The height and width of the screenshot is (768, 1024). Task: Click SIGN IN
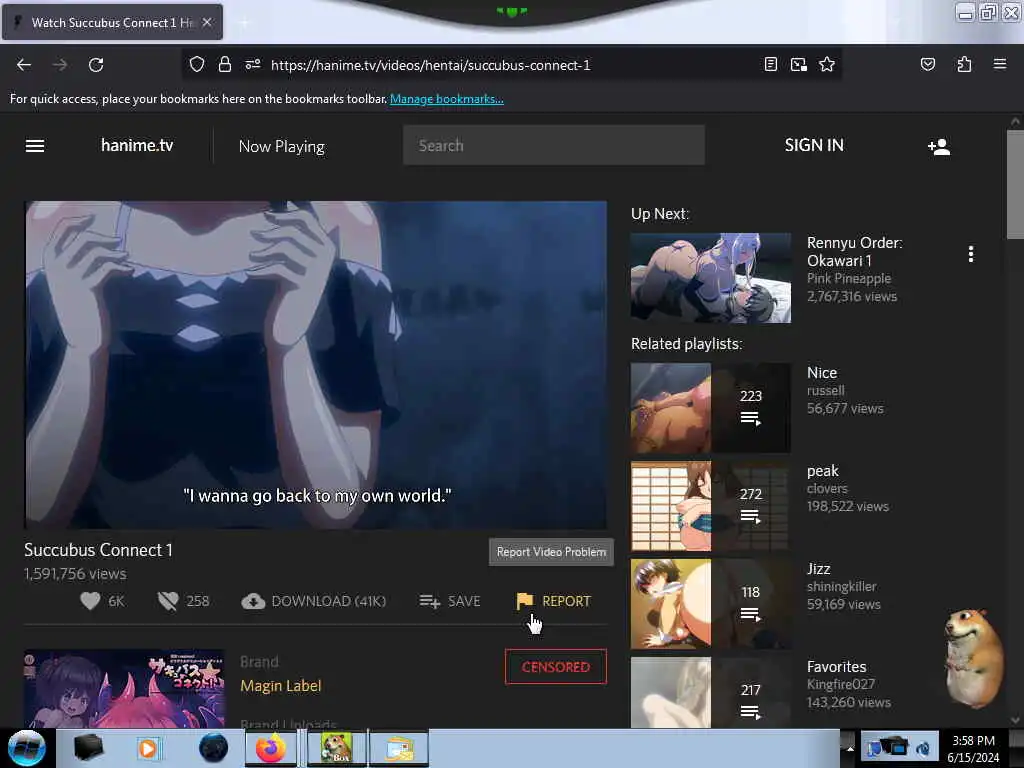tap(814, 145)
